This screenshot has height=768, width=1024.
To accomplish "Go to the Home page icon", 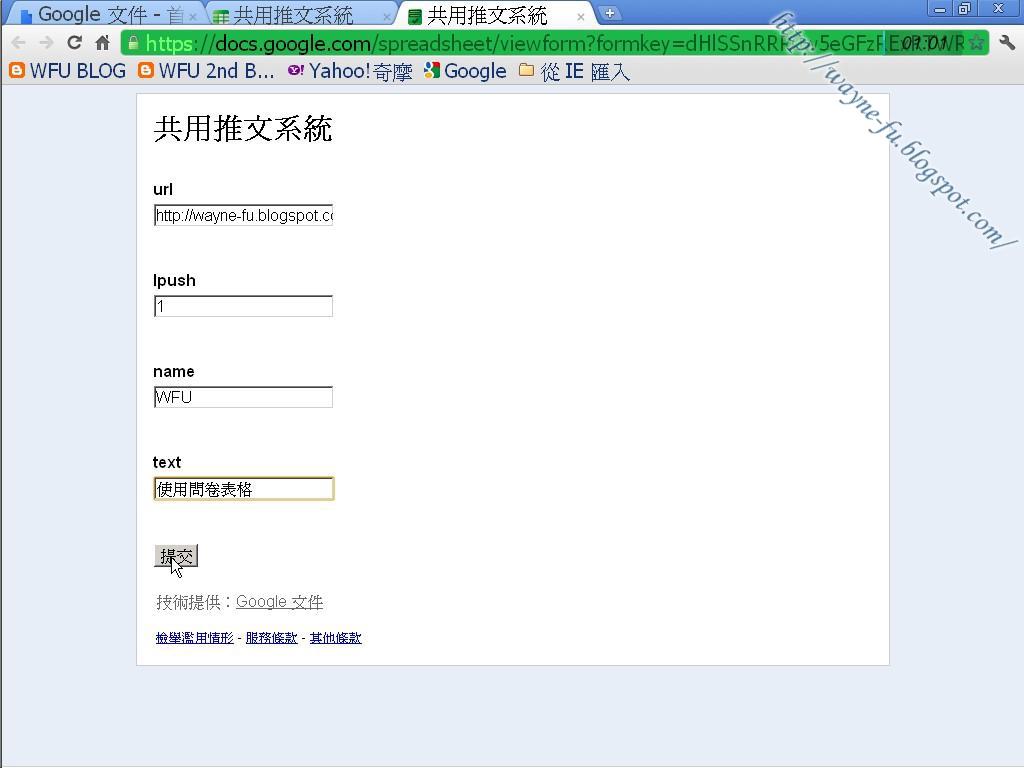I will 103,43.
